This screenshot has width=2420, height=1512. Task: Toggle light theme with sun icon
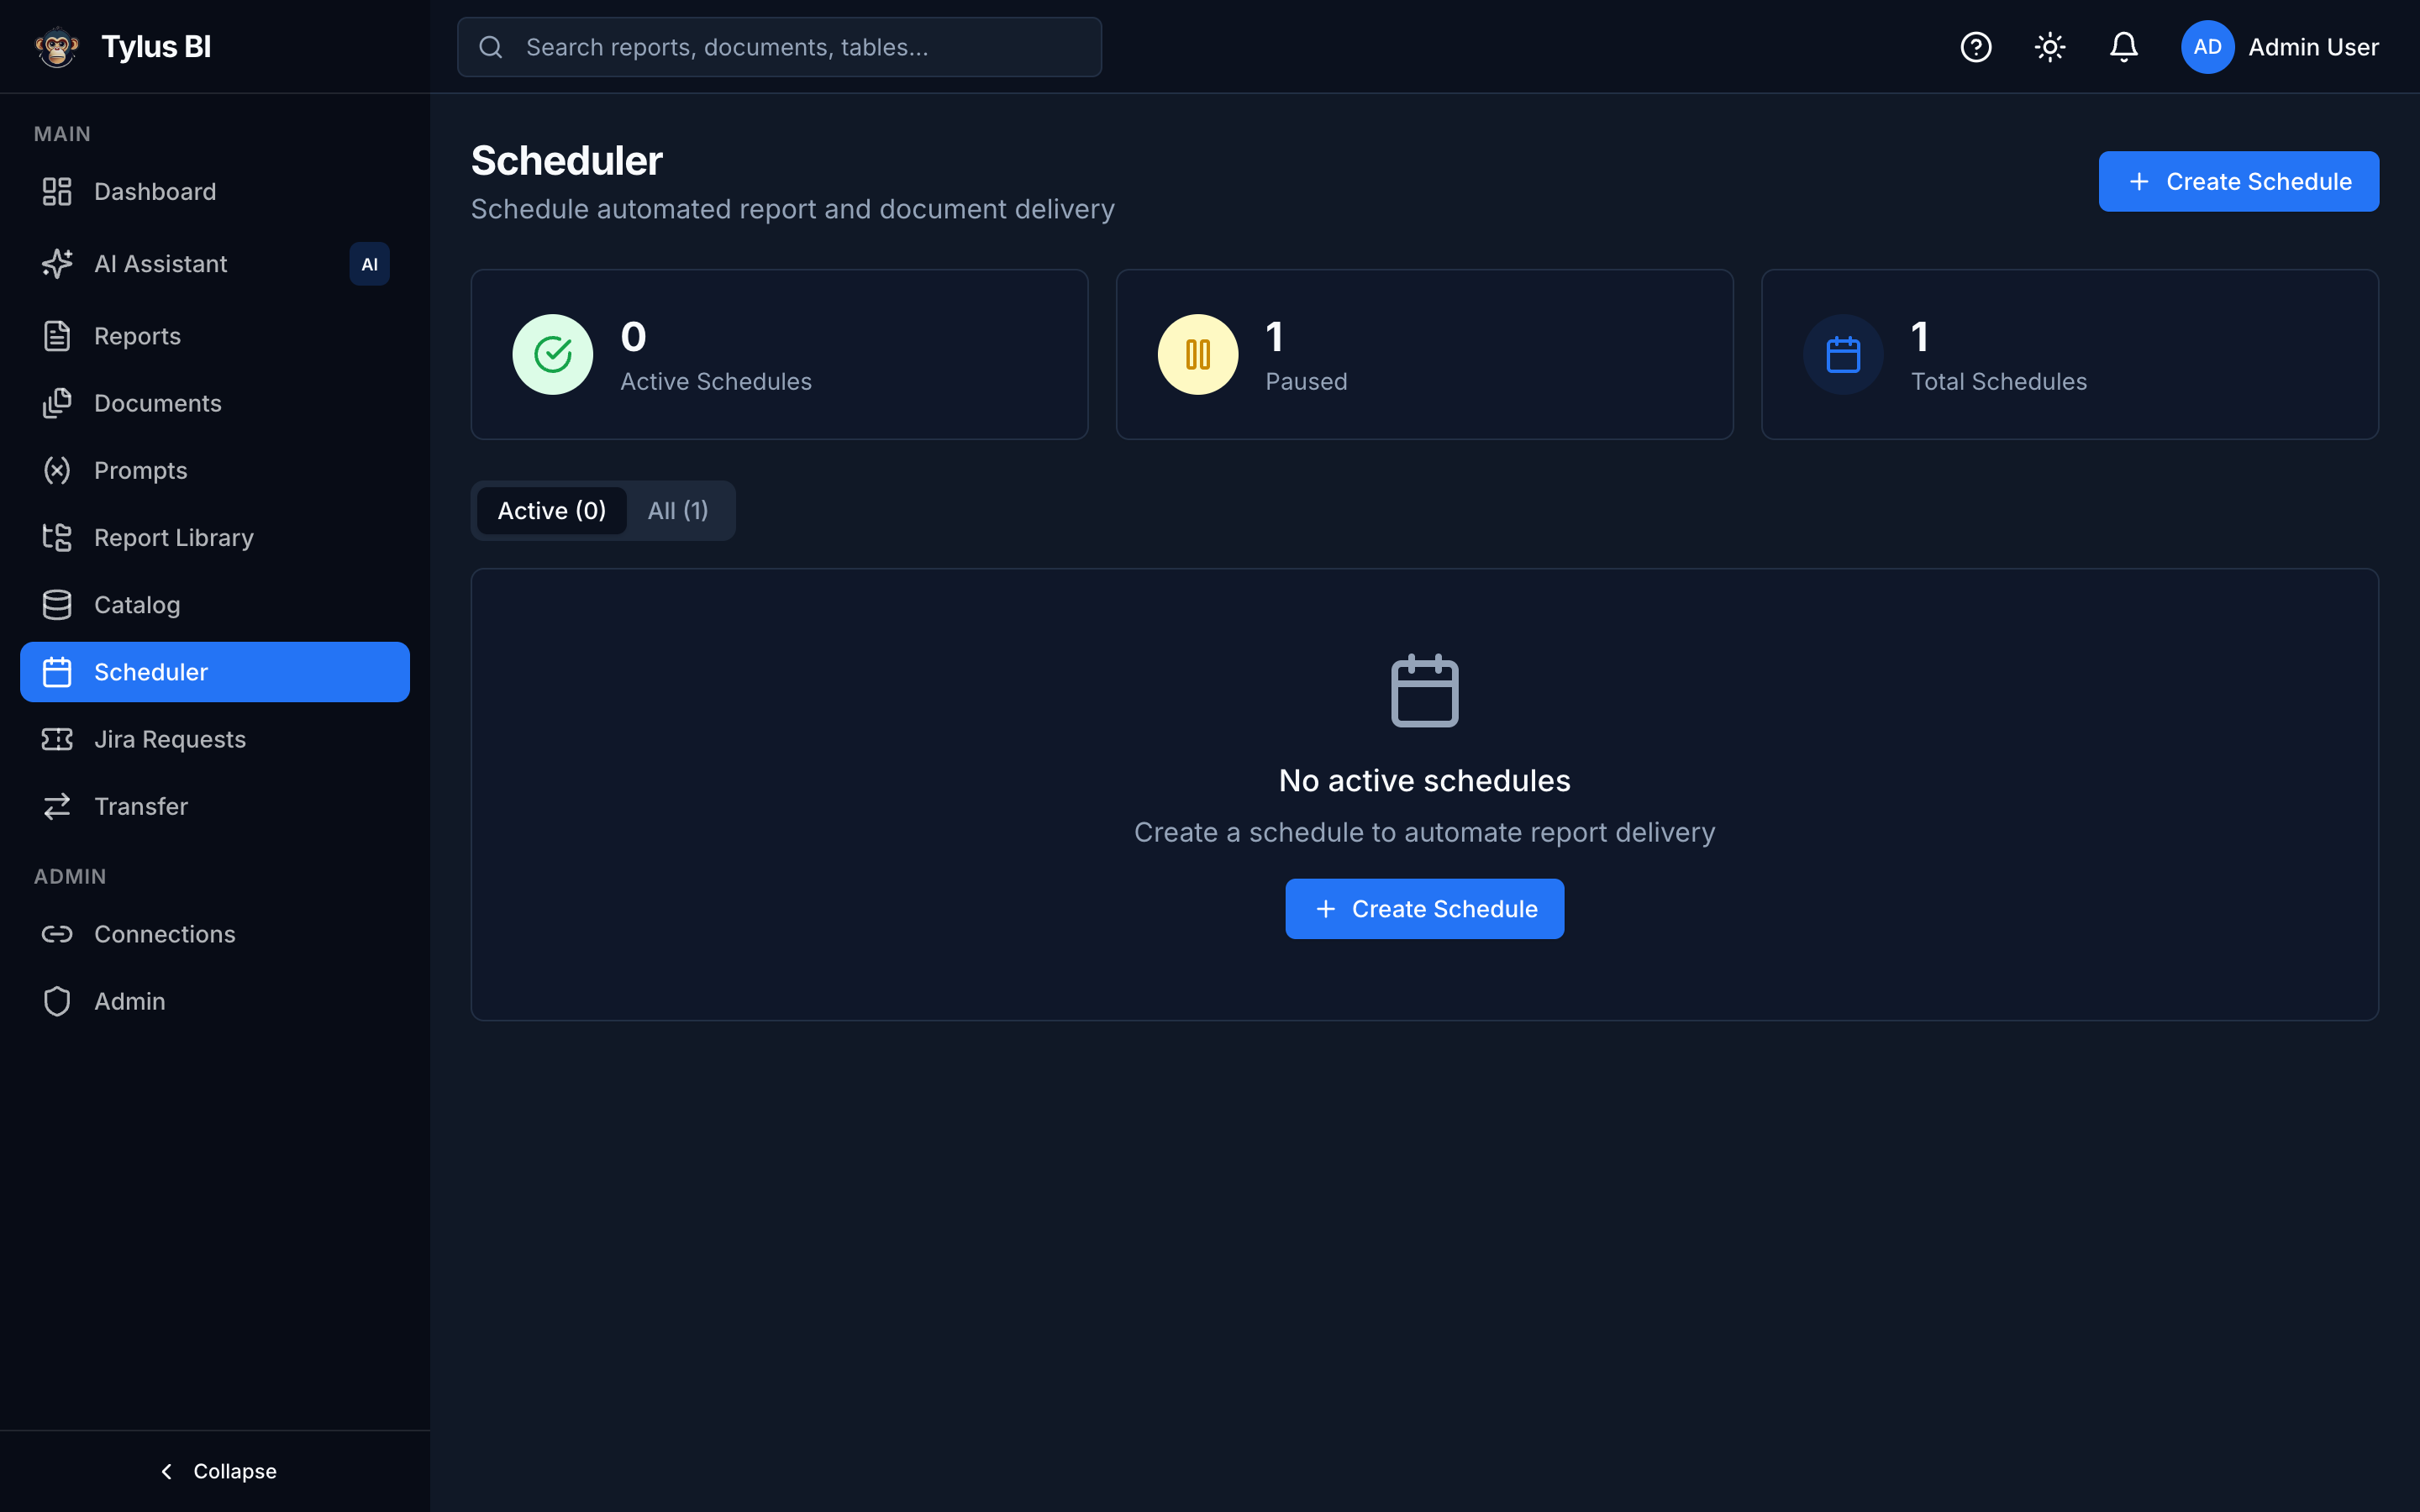tap(2049, 47)
